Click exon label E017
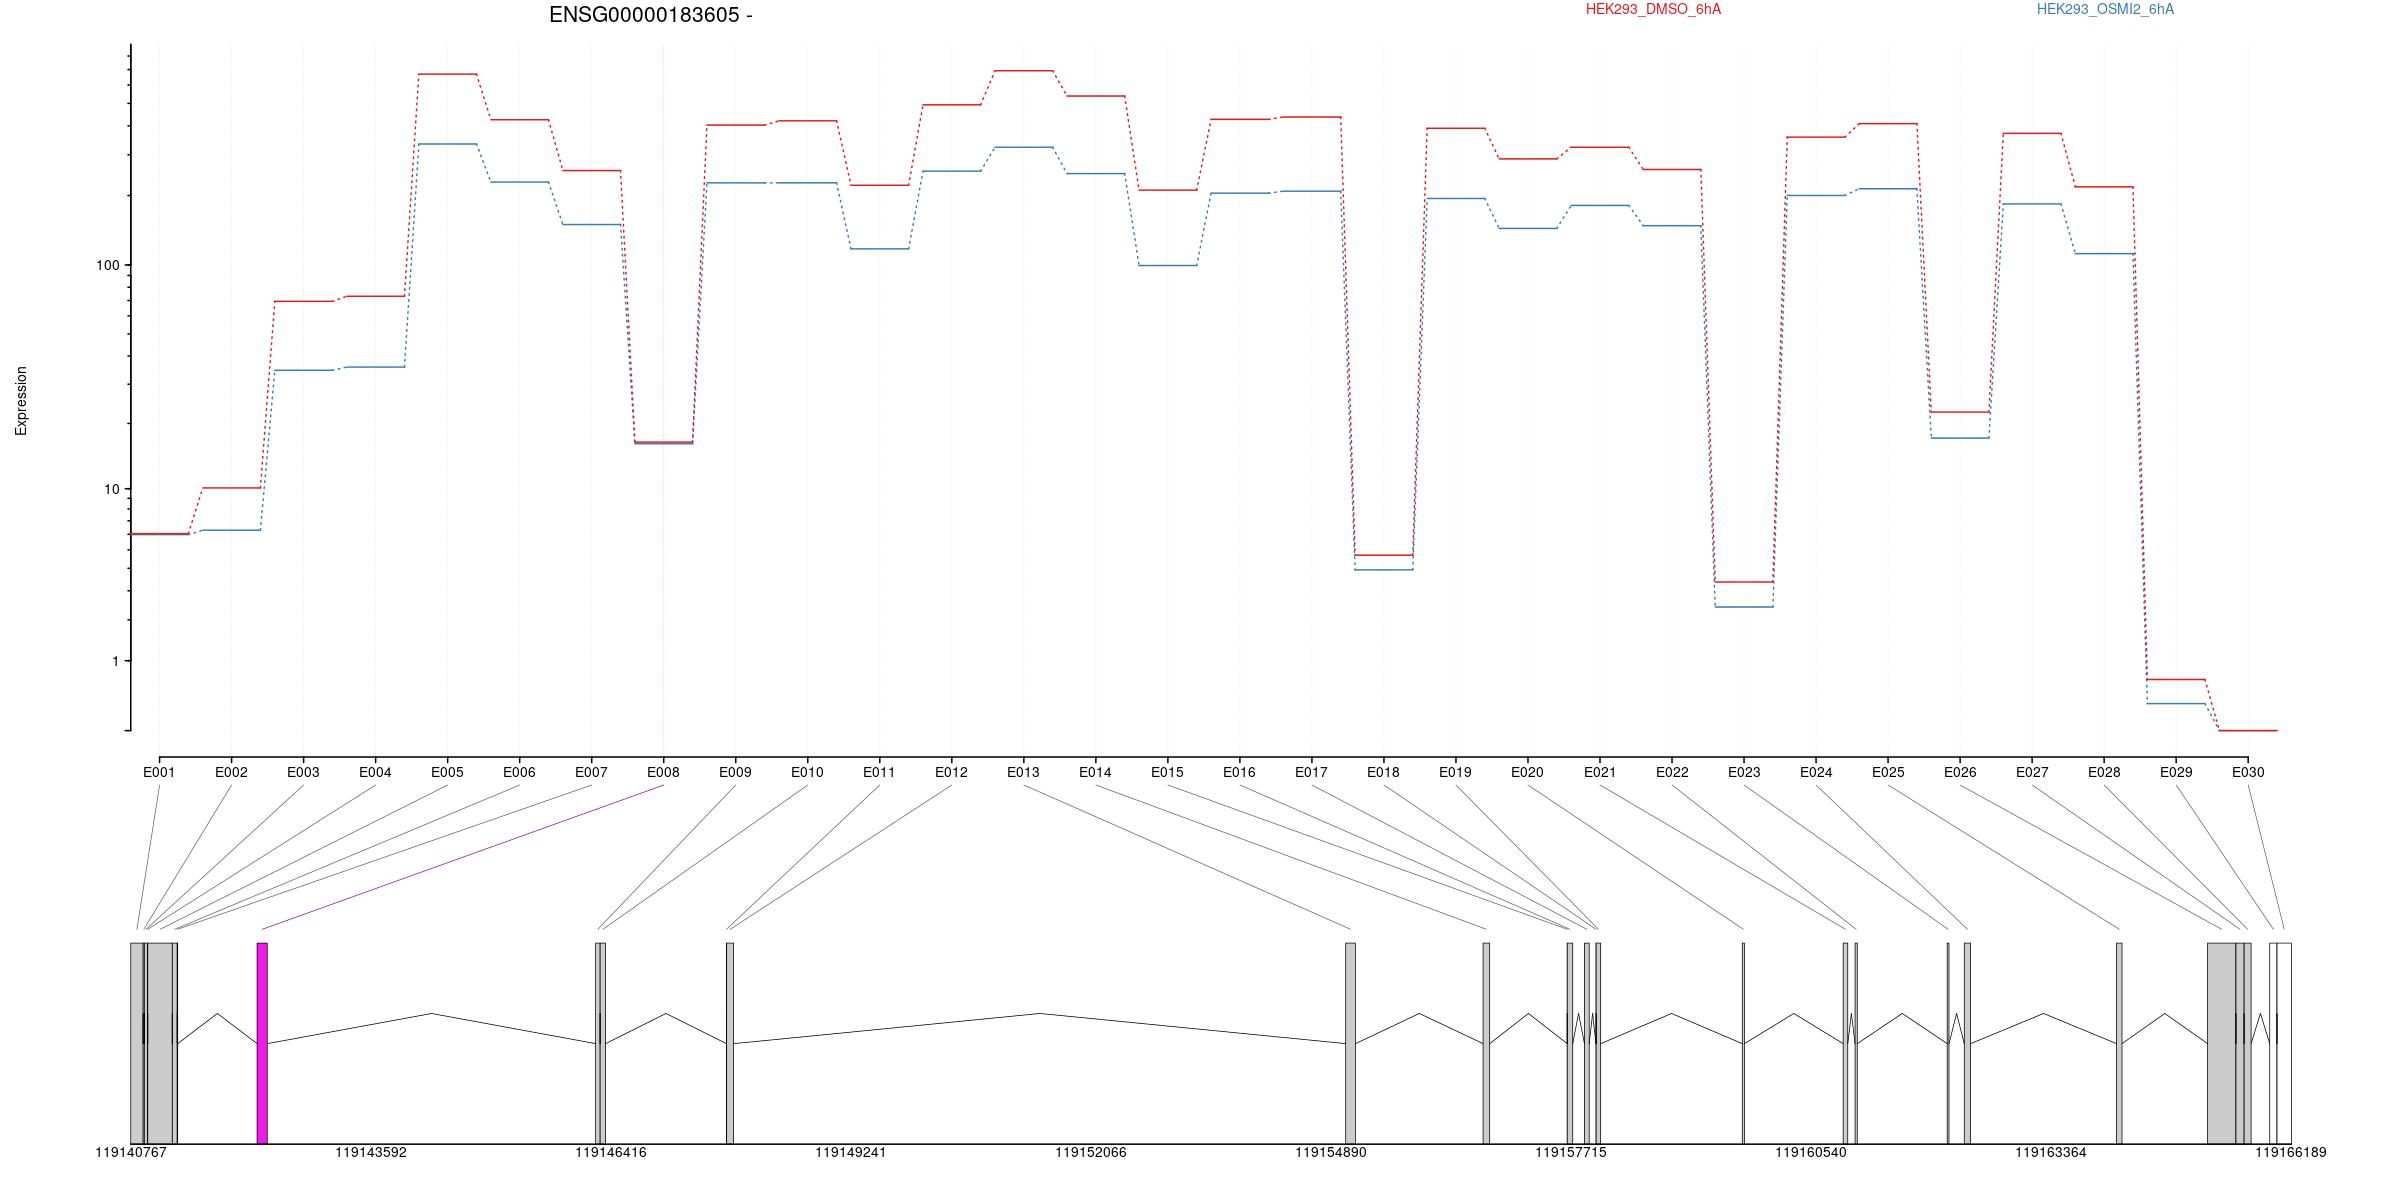2400x1200 pixels. [1311, 772]
